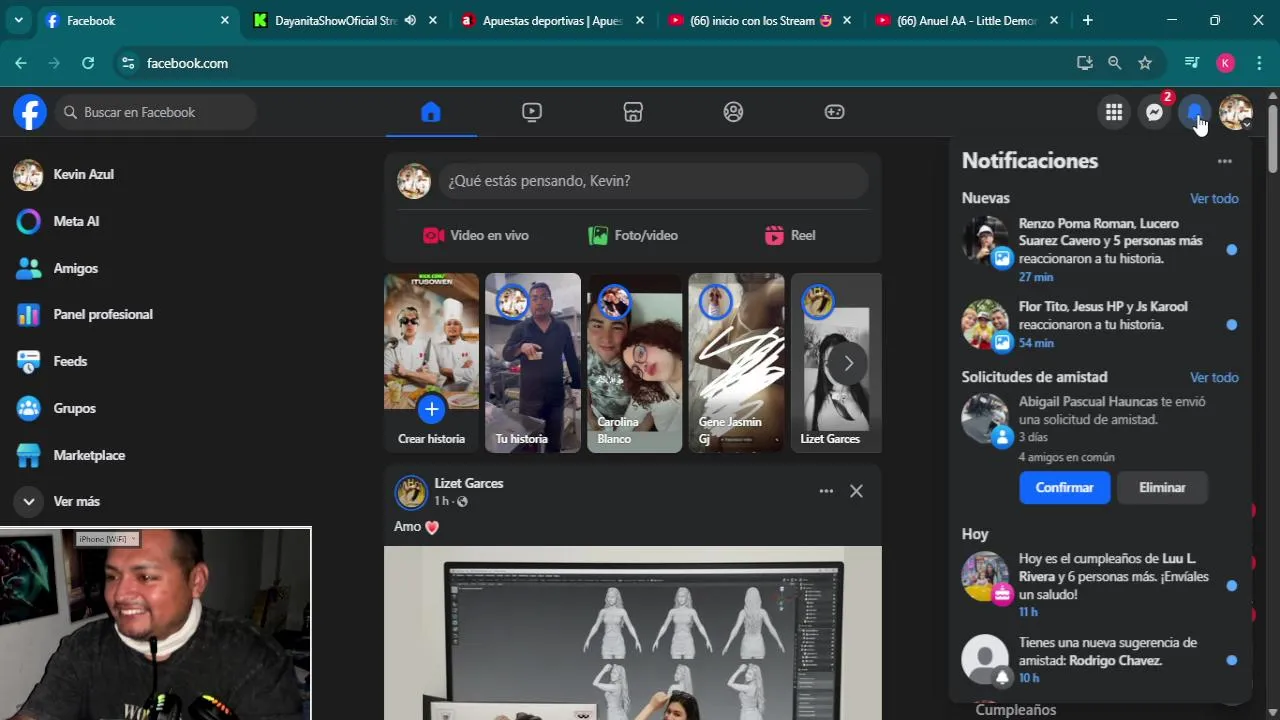Open the account profile picture menu

pos(1236,112)
